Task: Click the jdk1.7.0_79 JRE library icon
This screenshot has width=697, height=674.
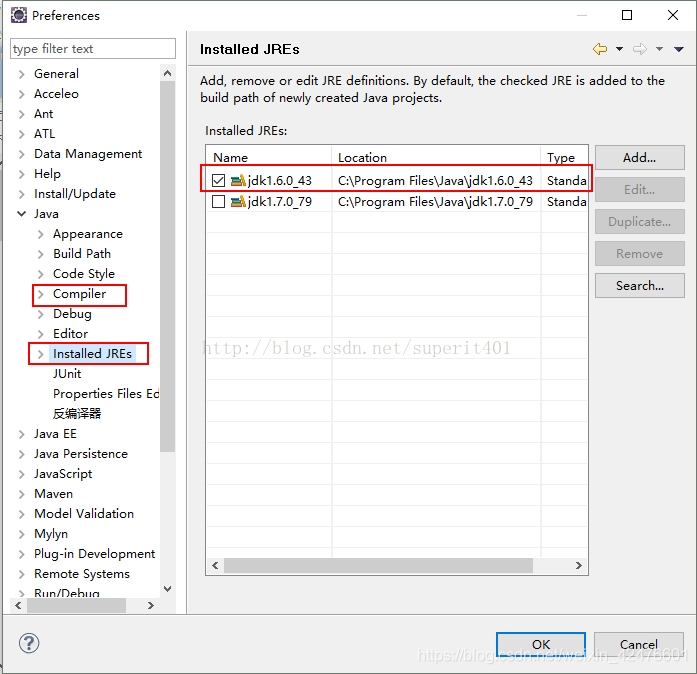Action: click(238, 201)
